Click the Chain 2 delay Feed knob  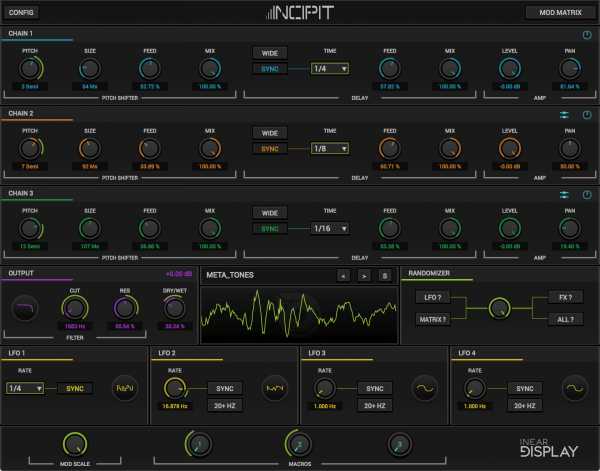click(x=390, y=148)
